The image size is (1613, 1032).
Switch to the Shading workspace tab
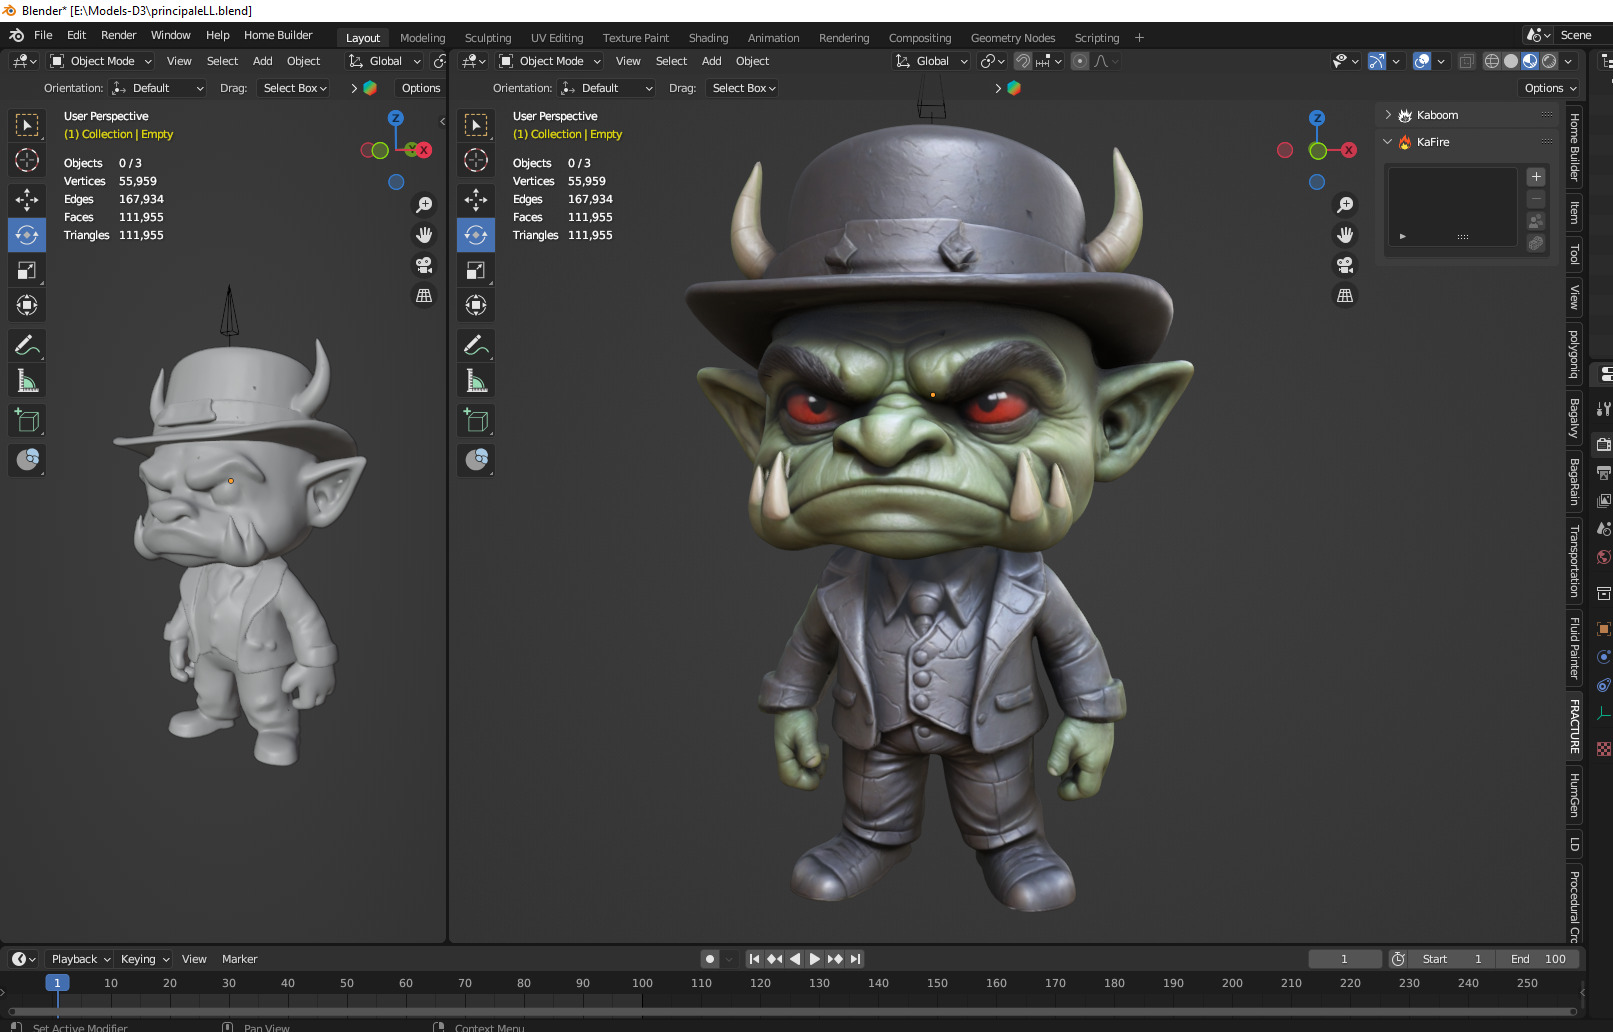point(708,38)
